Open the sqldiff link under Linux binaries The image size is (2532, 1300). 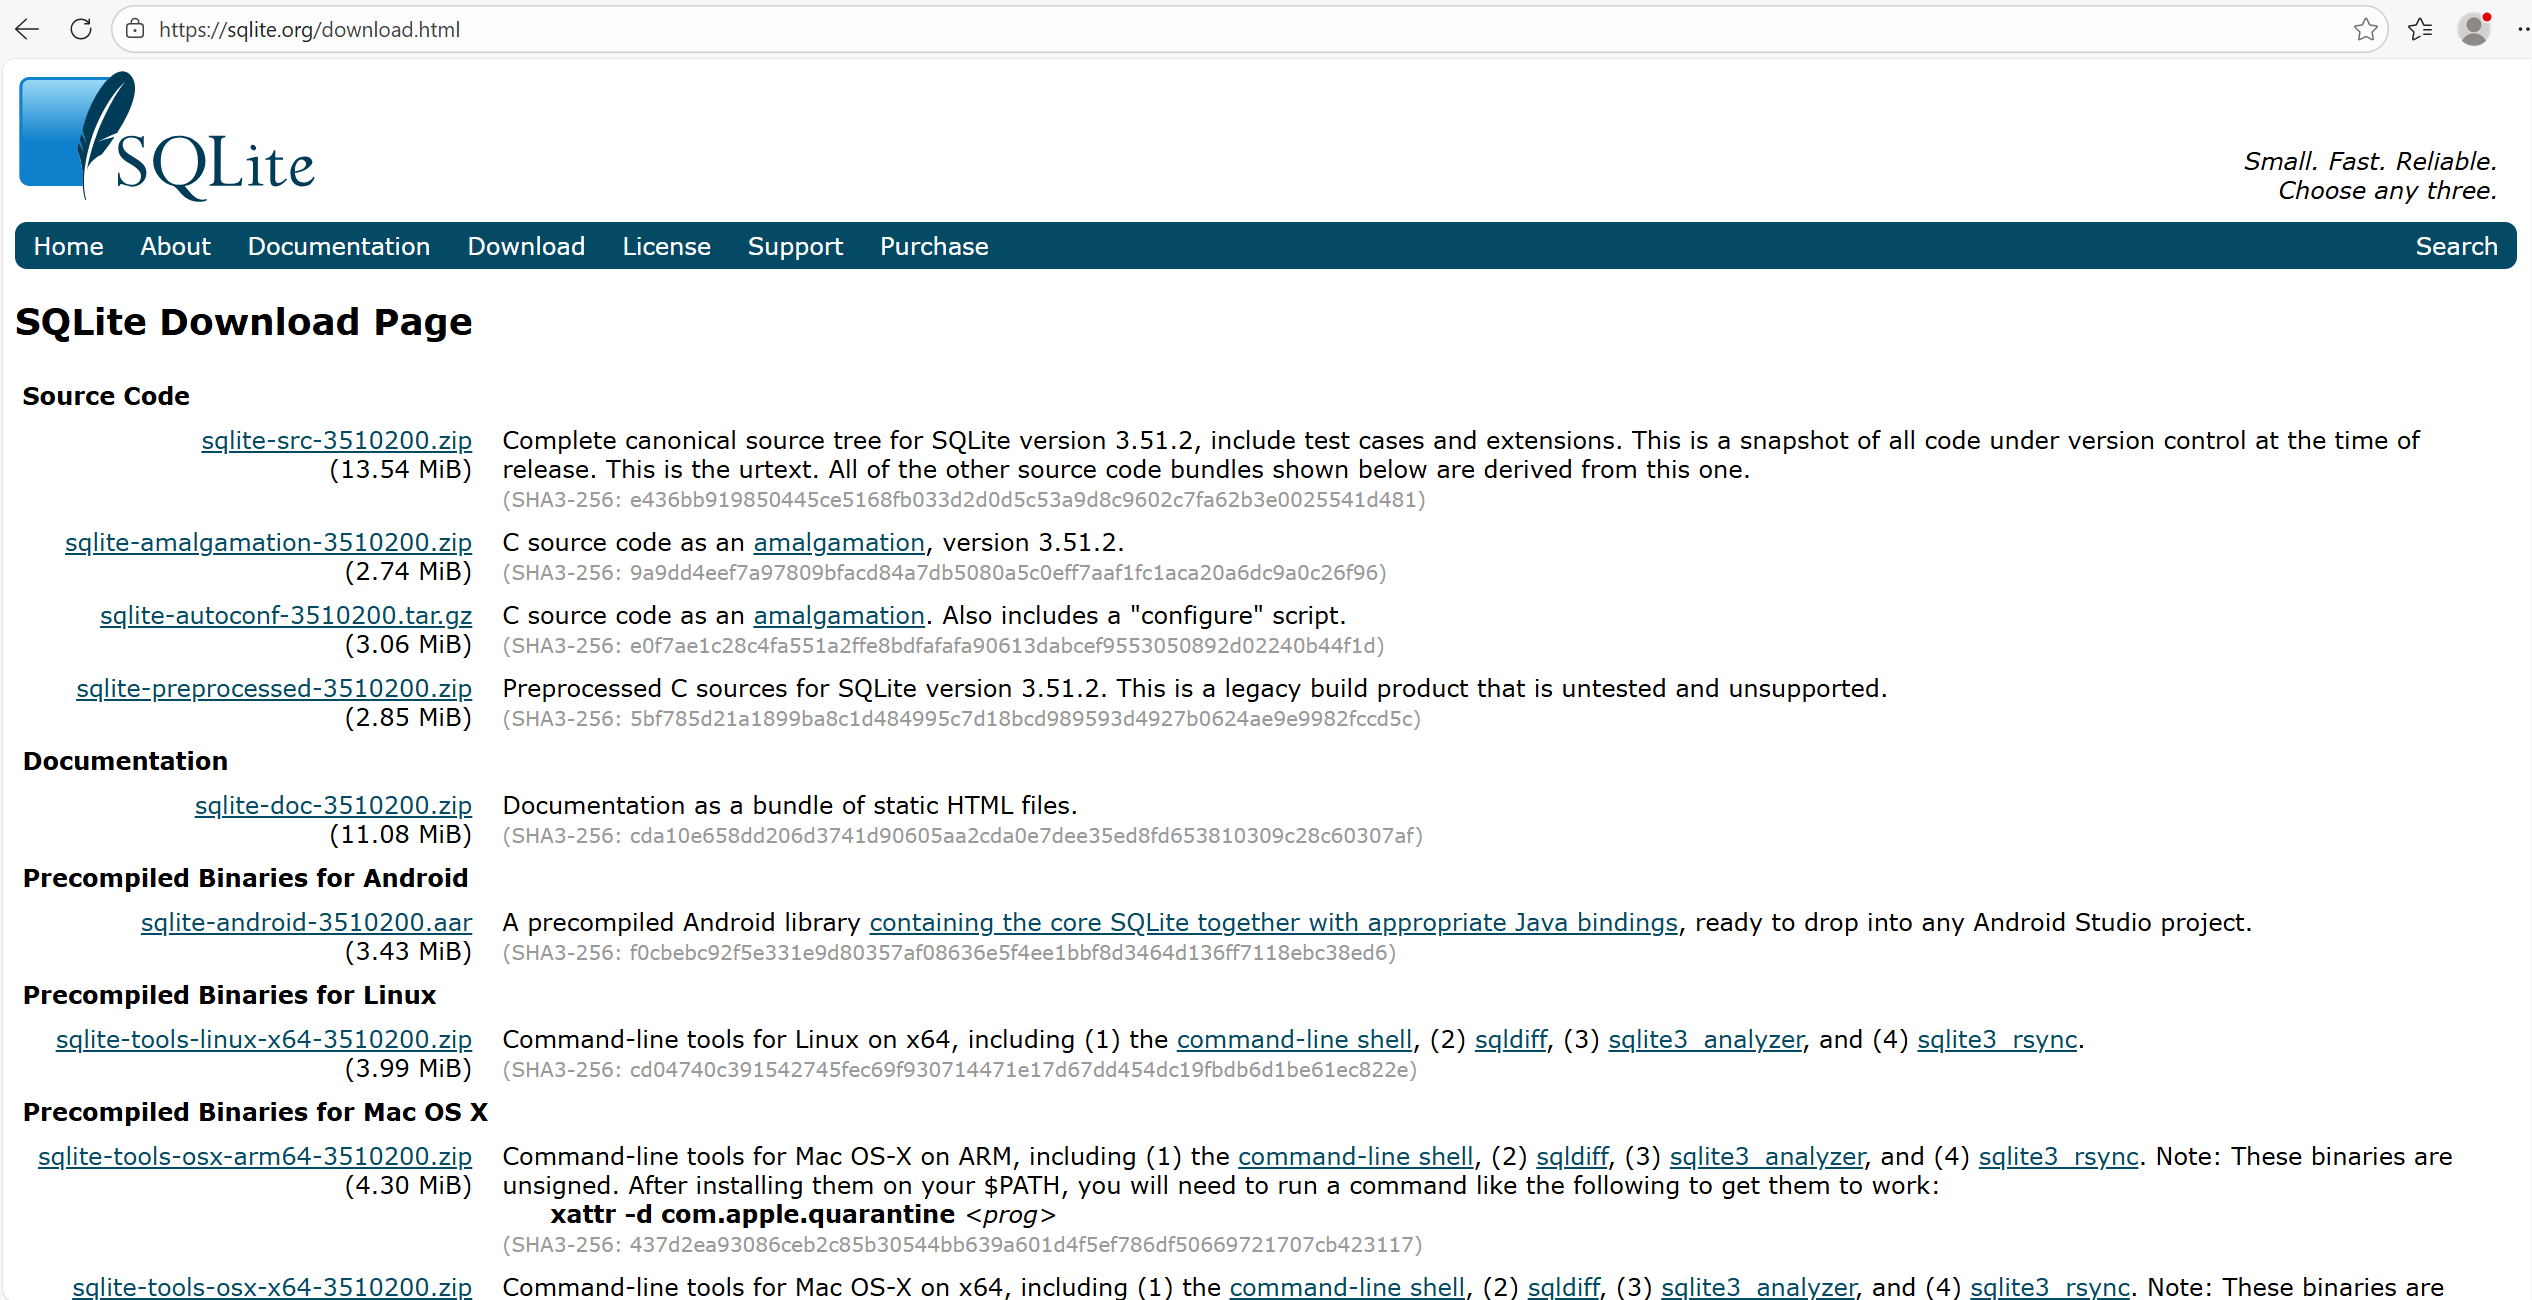click(x=1510, y=1039)
